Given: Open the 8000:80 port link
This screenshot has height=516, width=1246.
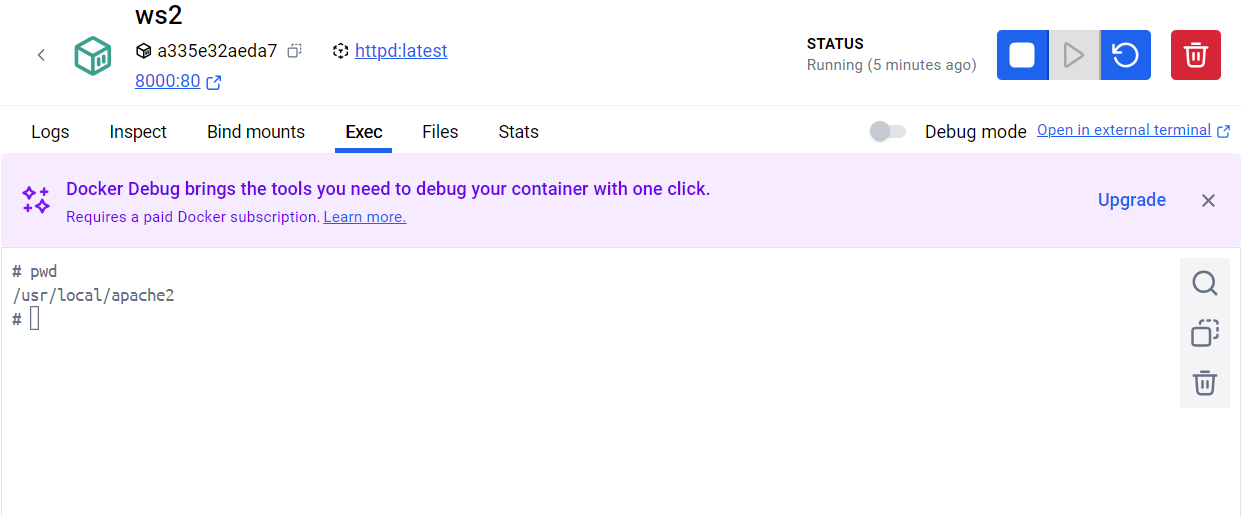Looking at the screenshot, I should [x=168, y=82].
